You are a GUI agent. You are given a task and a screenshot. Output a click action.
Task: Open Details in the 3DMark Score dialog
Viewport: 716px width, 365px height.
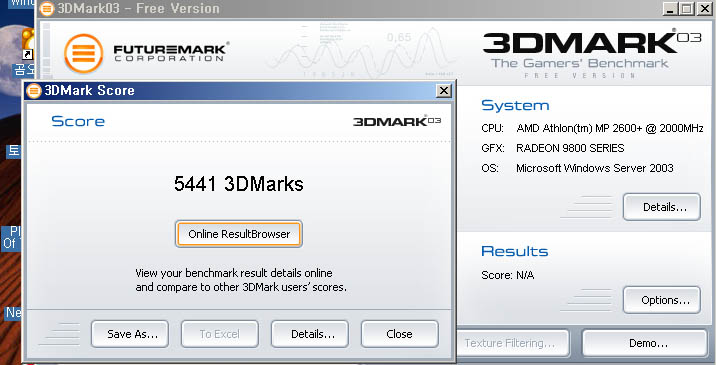[310, 334]
